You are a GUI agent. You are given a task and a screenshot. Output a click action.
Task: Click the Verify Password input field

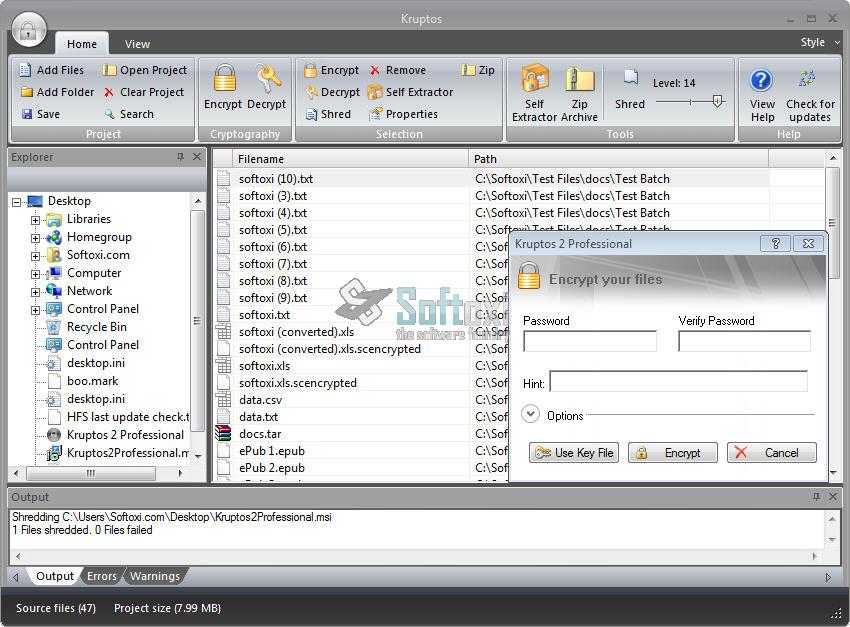(x=744, y=342)
